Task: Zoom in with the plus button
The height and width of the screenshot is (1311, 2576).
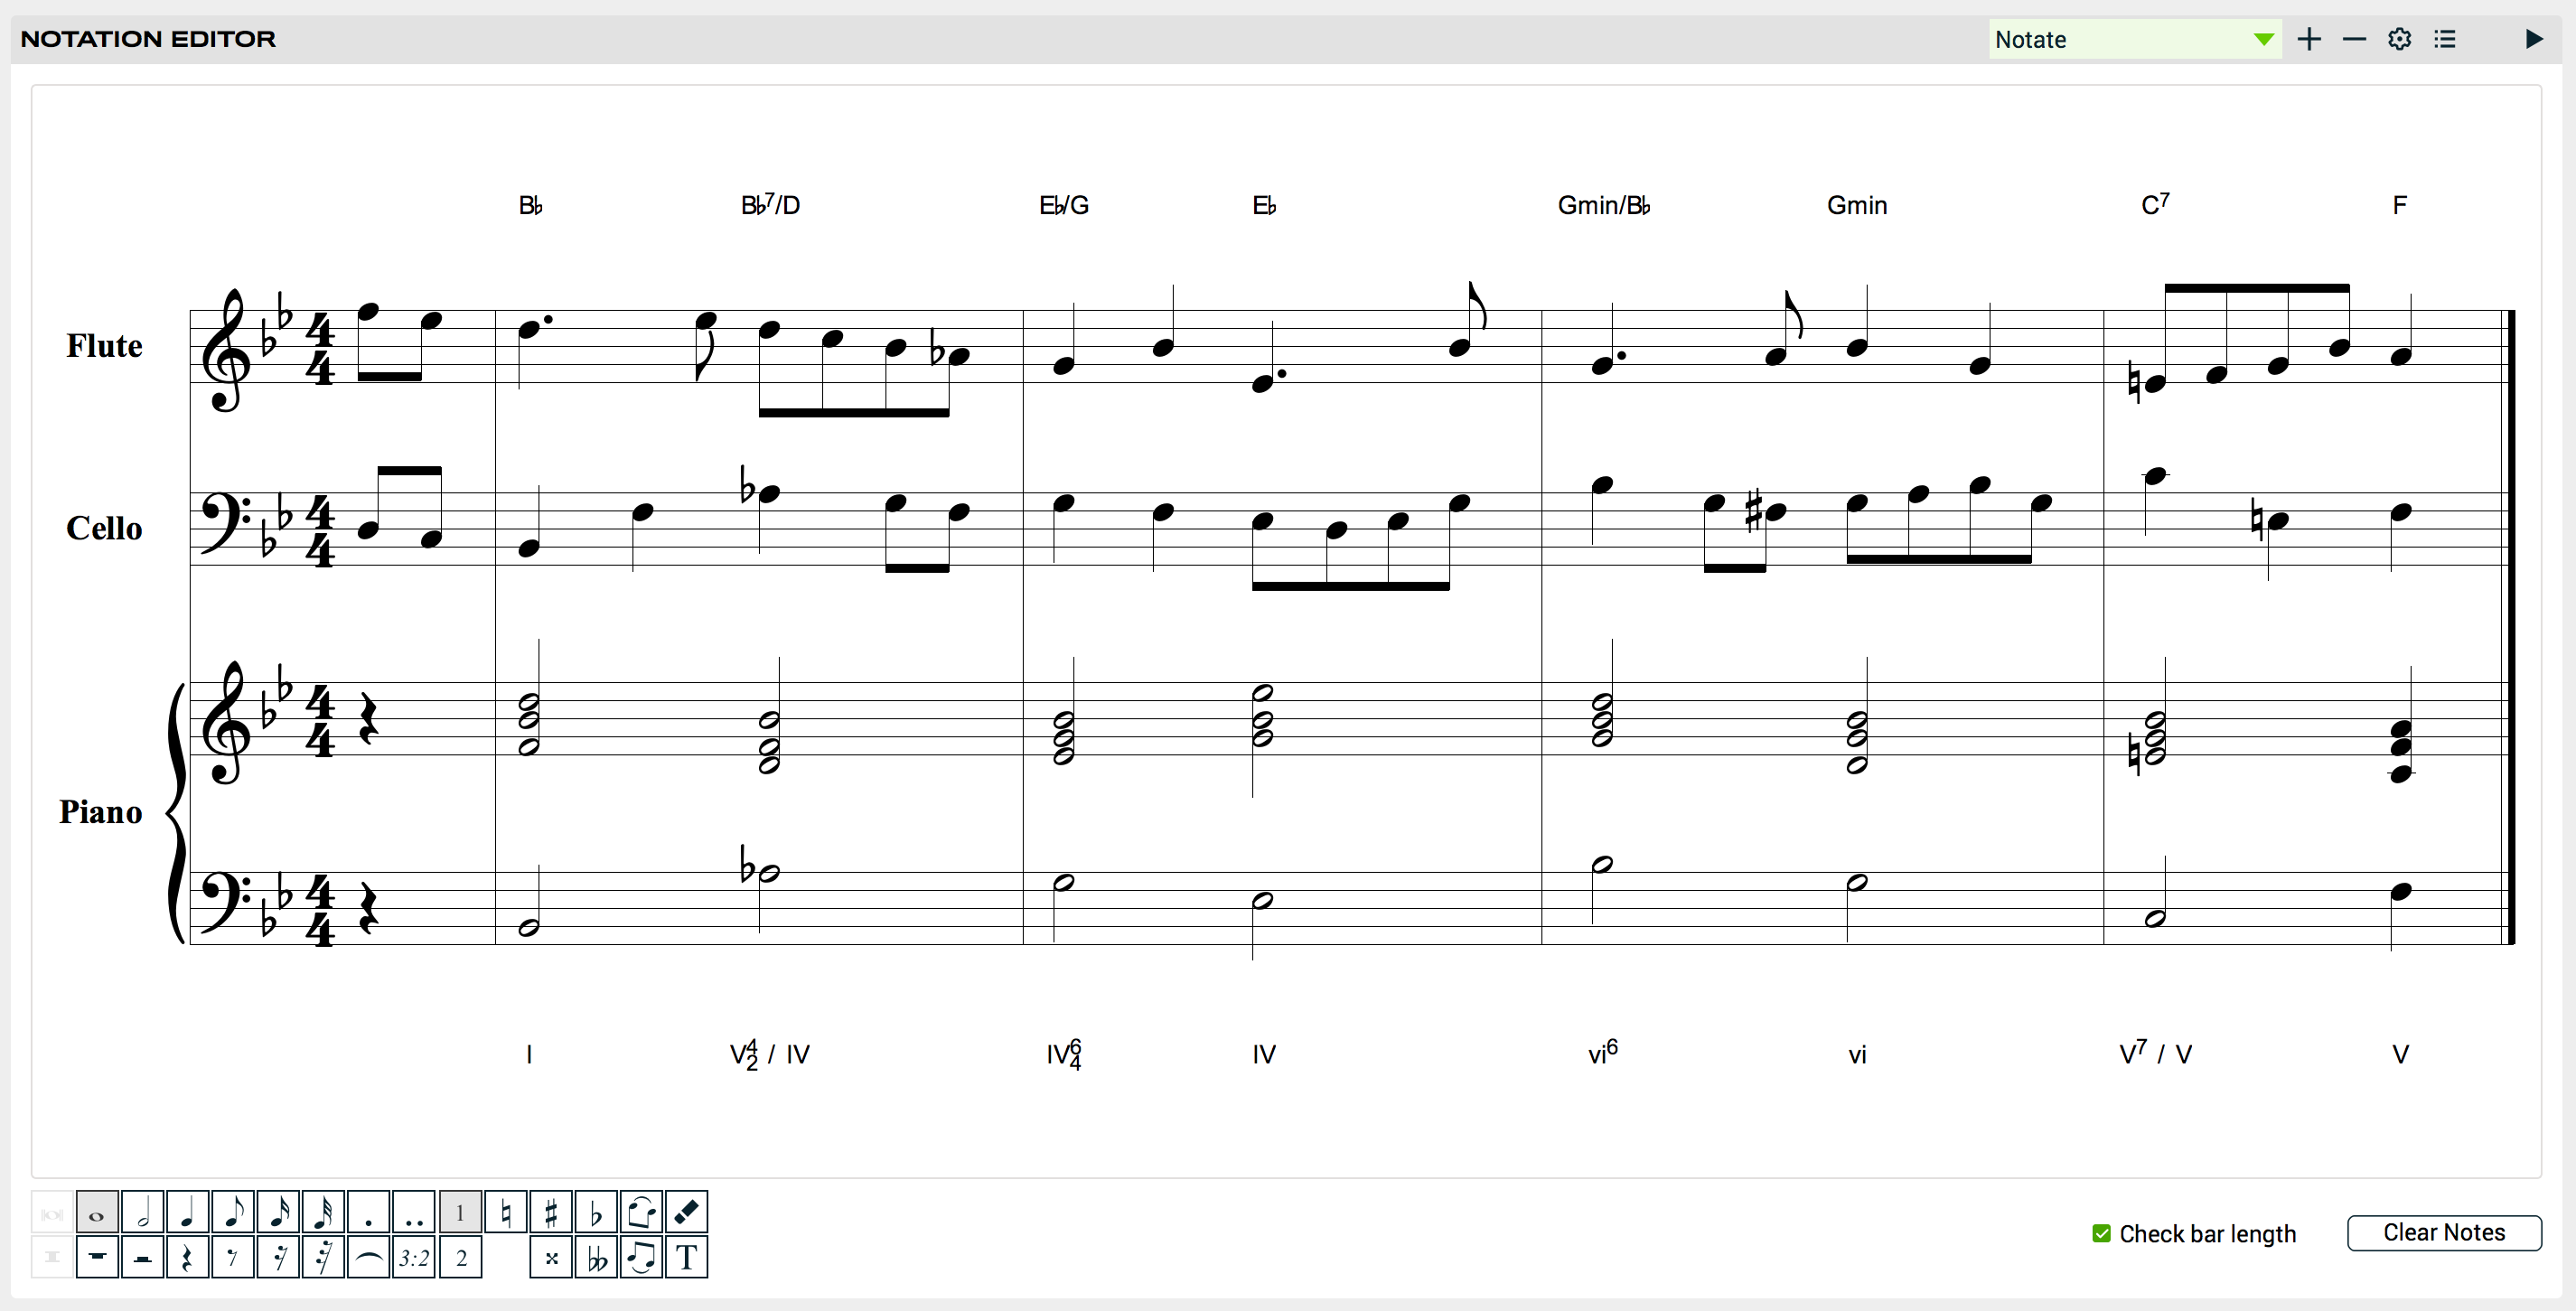Action: 2309,39
